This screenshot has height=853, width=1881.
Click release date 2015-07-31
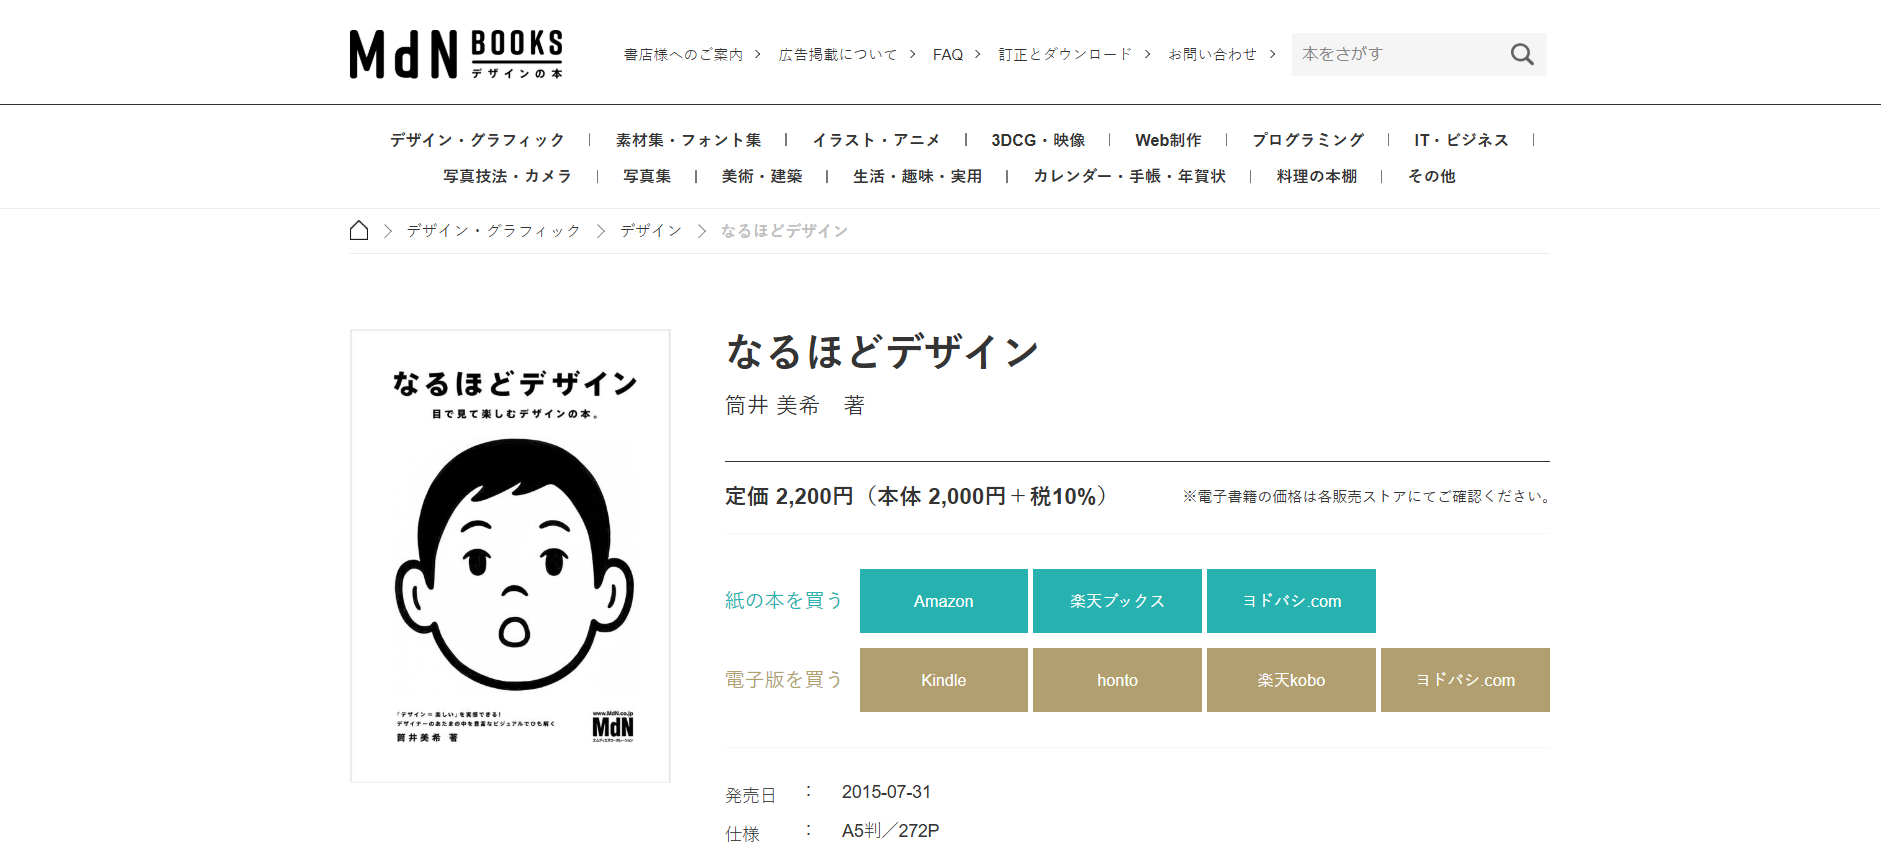[x=886, y=792]
